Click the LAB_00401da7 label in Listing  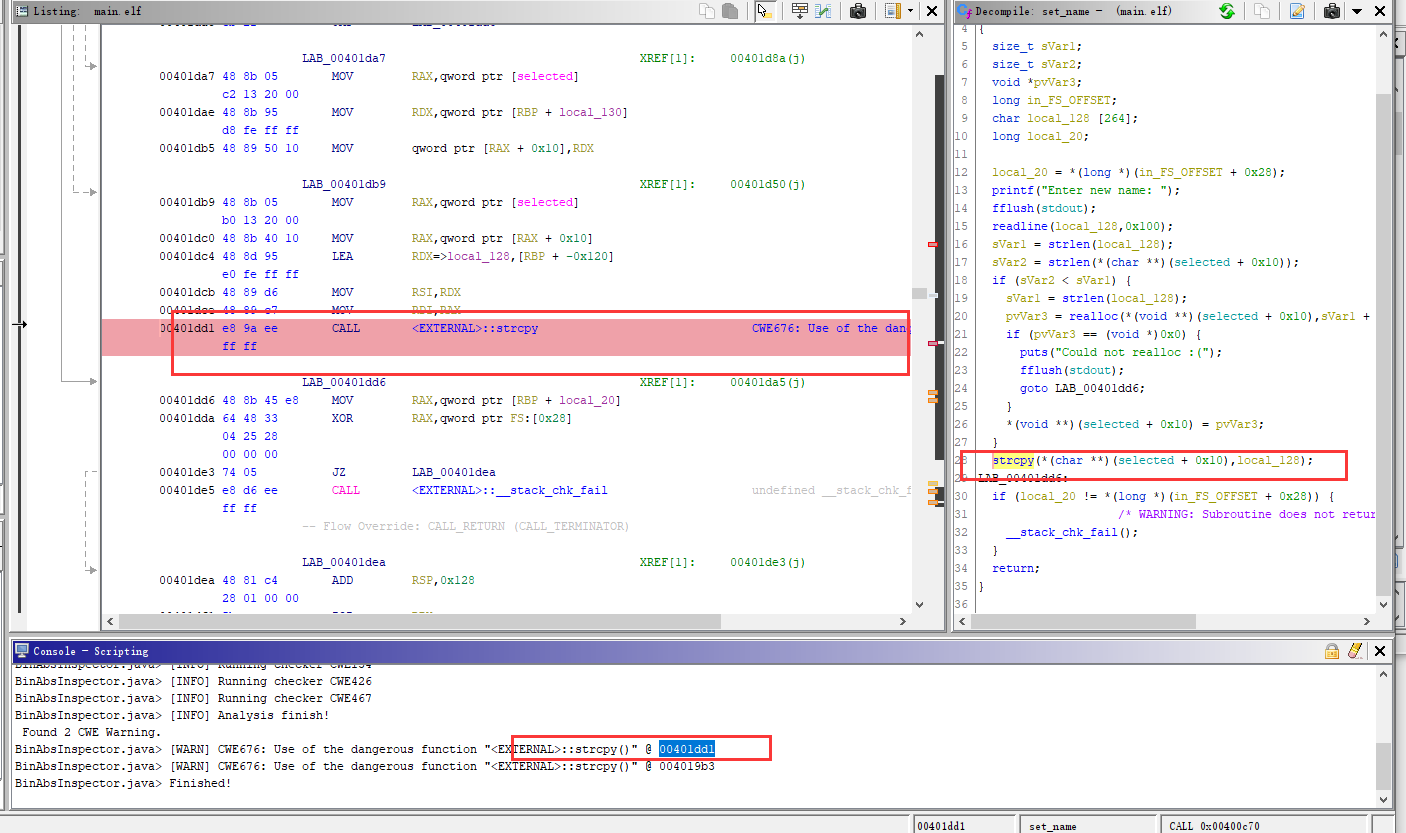pyautogui.click(x=344, y=58)
